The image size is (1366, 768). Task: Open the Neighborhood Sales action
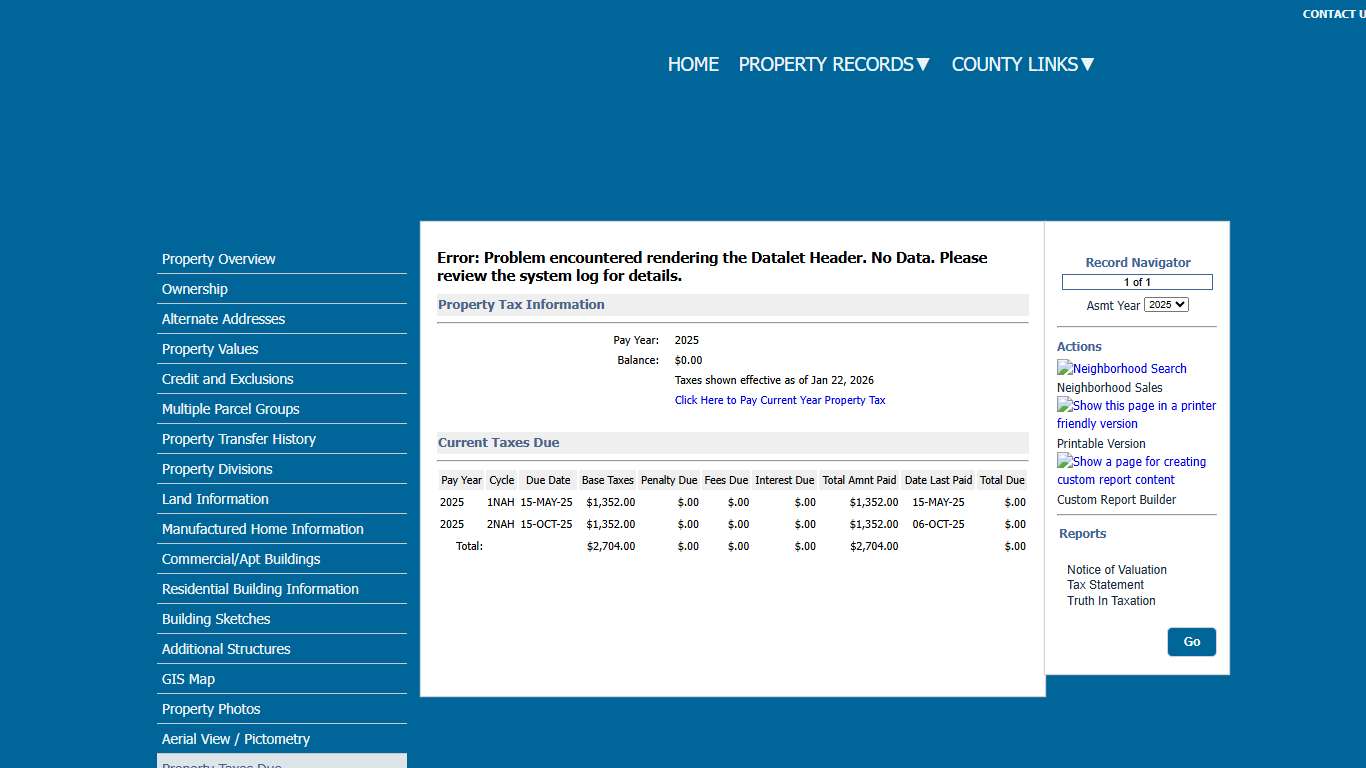point(1110,387)
